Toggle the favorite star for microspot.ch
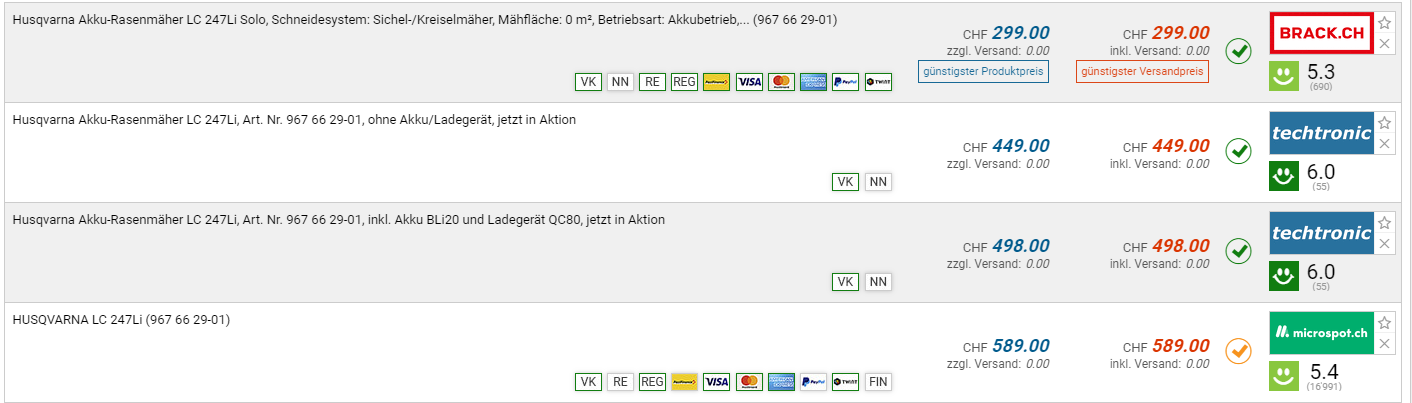1412x403 pixels. coord(1384,322)
